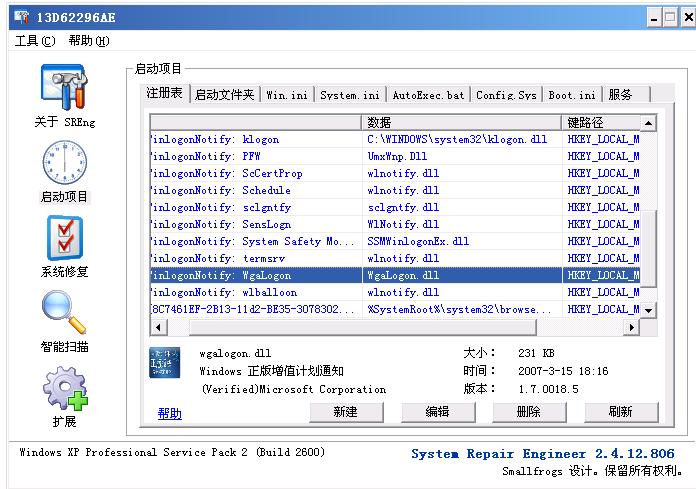This screenshot has height=489, width=696.
Task: Open Smart Scan magnifier icon
Action: pos(64,312)
